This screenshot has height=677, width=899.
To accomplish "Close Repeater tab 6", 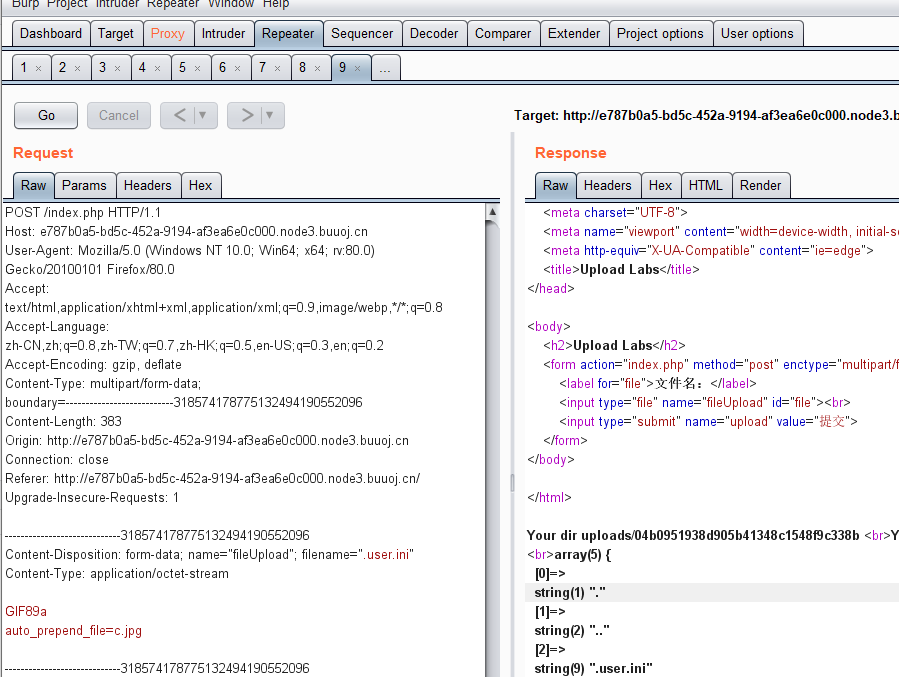I will [237, 68].
